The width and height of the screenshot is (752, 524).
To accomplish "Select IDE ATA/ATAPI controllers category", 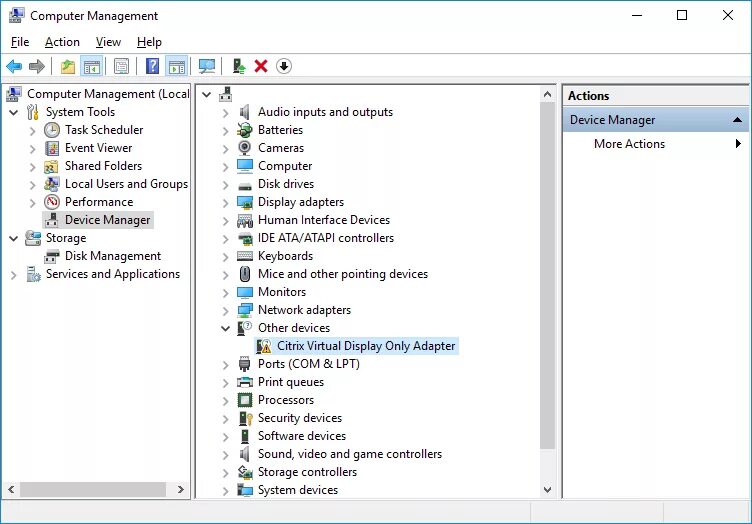I will (x=326, y=238).
